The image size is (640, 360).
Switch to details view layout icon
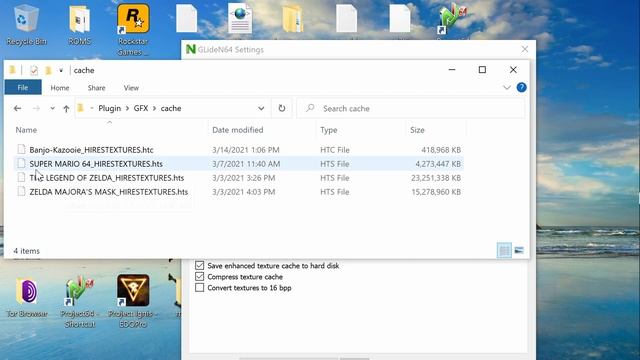504,250
